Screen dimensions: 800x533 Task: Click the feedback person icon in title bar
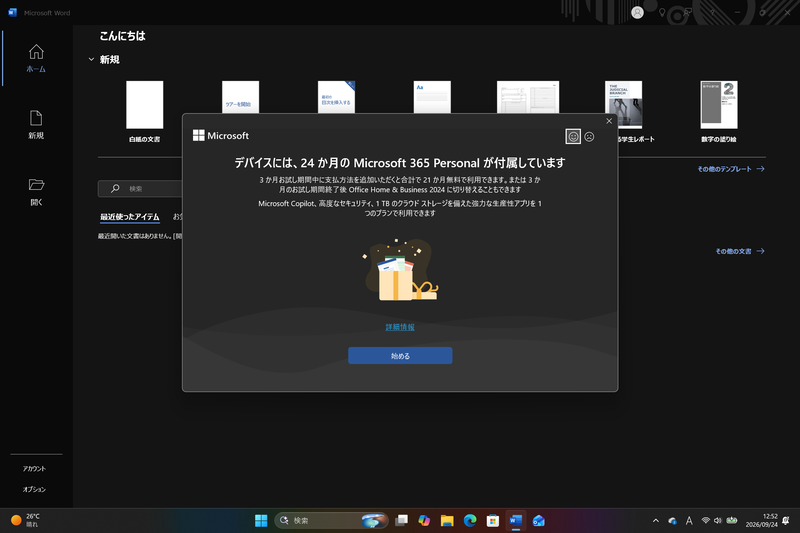pyautogui.click(x=688, y=12)
